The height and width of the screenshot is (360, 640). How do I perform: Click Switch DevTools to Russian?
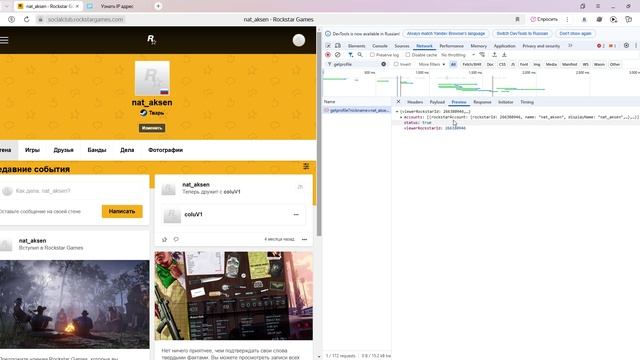click(x=522, y=33)
